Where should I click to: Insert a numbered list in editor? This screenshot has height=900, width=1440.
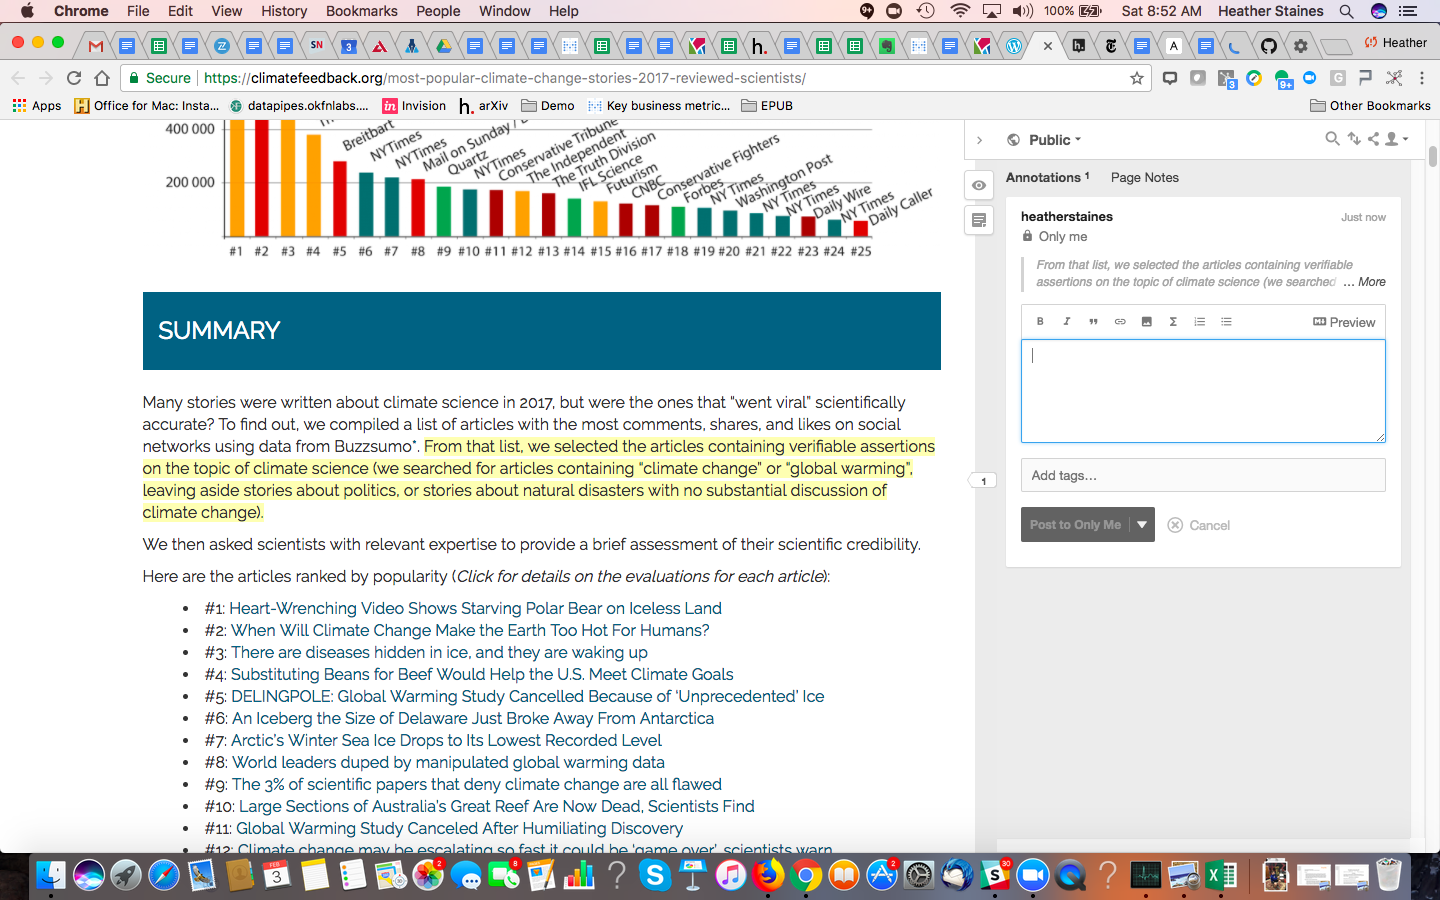click(1199, 322)
